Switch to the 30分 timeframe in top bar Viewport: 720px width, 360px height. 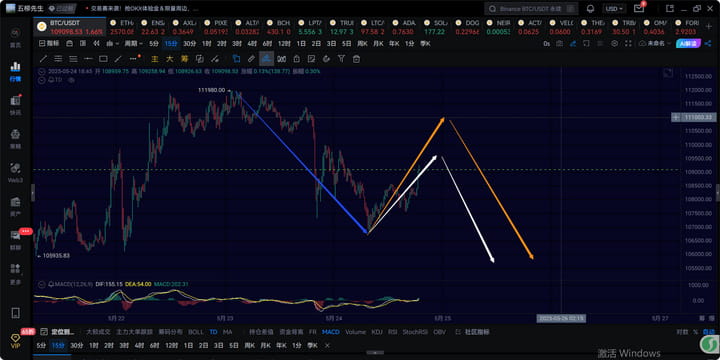pyautogui.click(x=189, y=44)
